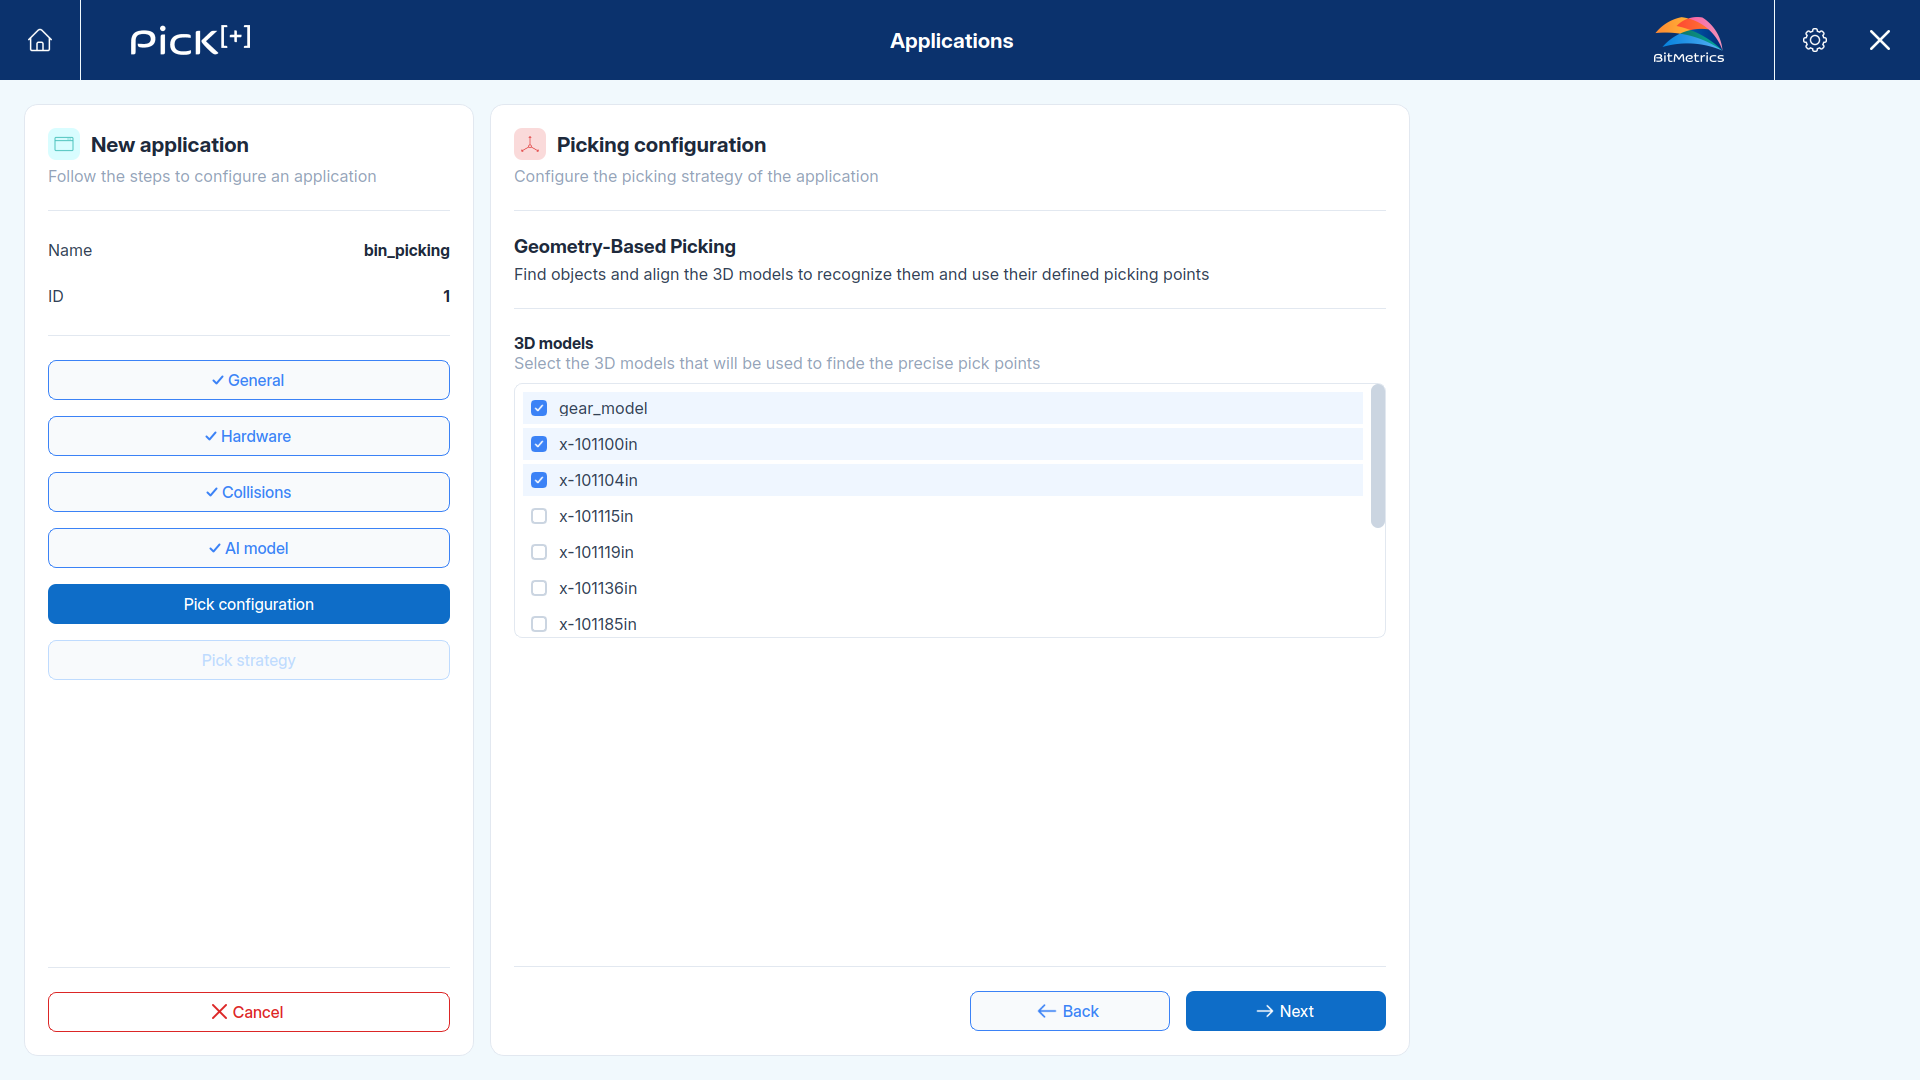Select the Pick configuration step
Image resolution: width=1920 pixels, height=1080 pixels.
[249, 604]
